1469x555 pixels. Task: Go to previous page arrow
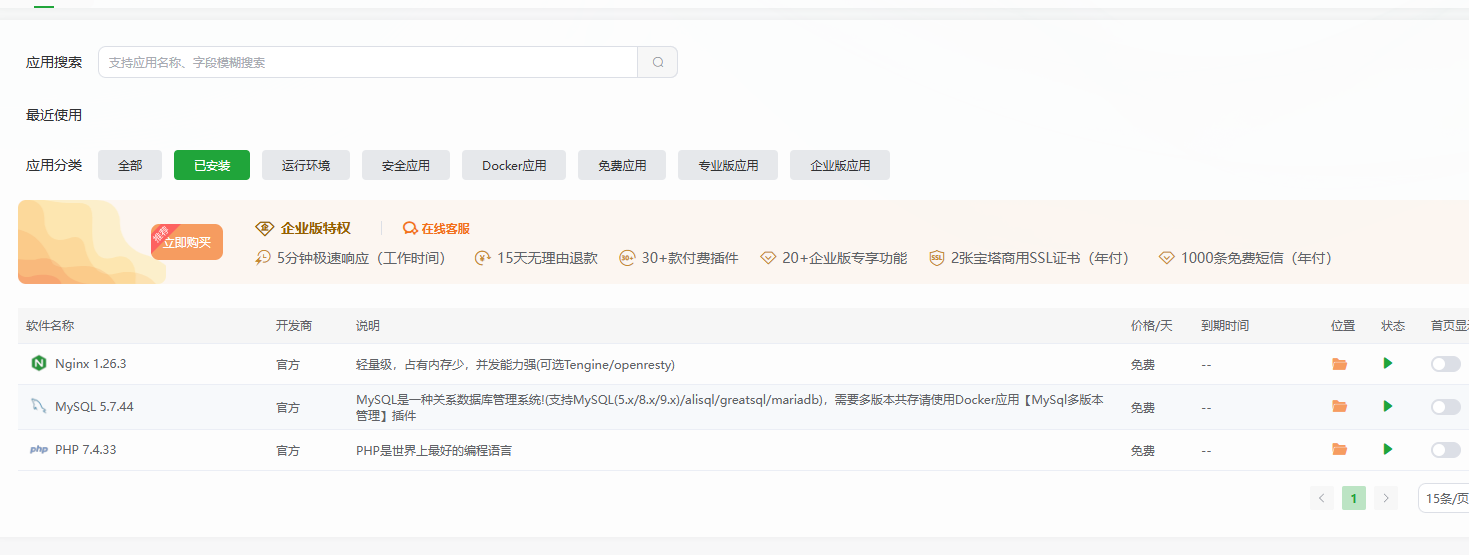click(1322, 498)
